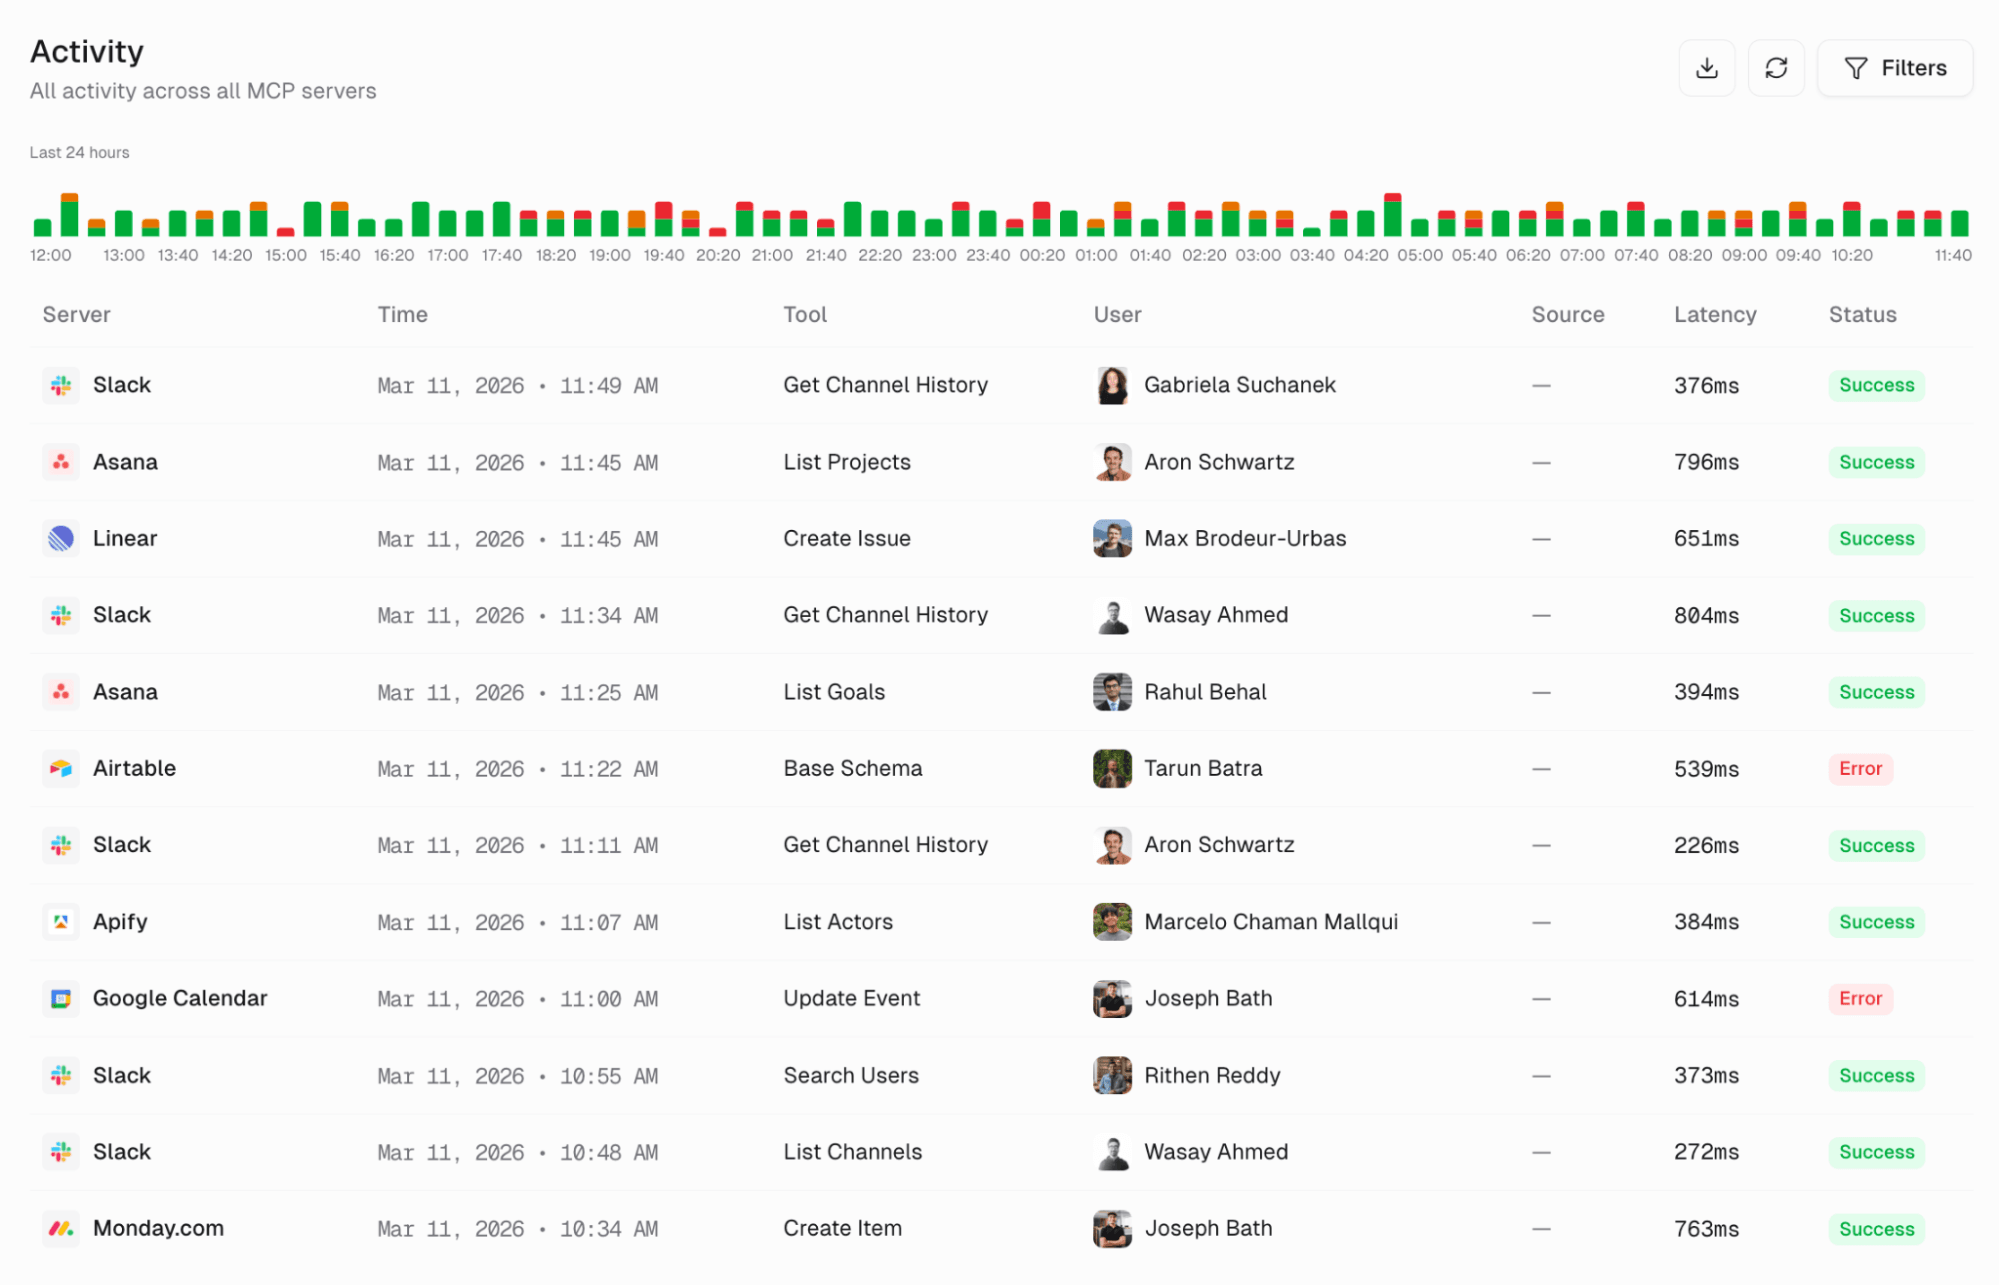Click the Success badge in the Linear row
The width and height of the screenshot is (1999, 1285).
[x=1876, y=538]
